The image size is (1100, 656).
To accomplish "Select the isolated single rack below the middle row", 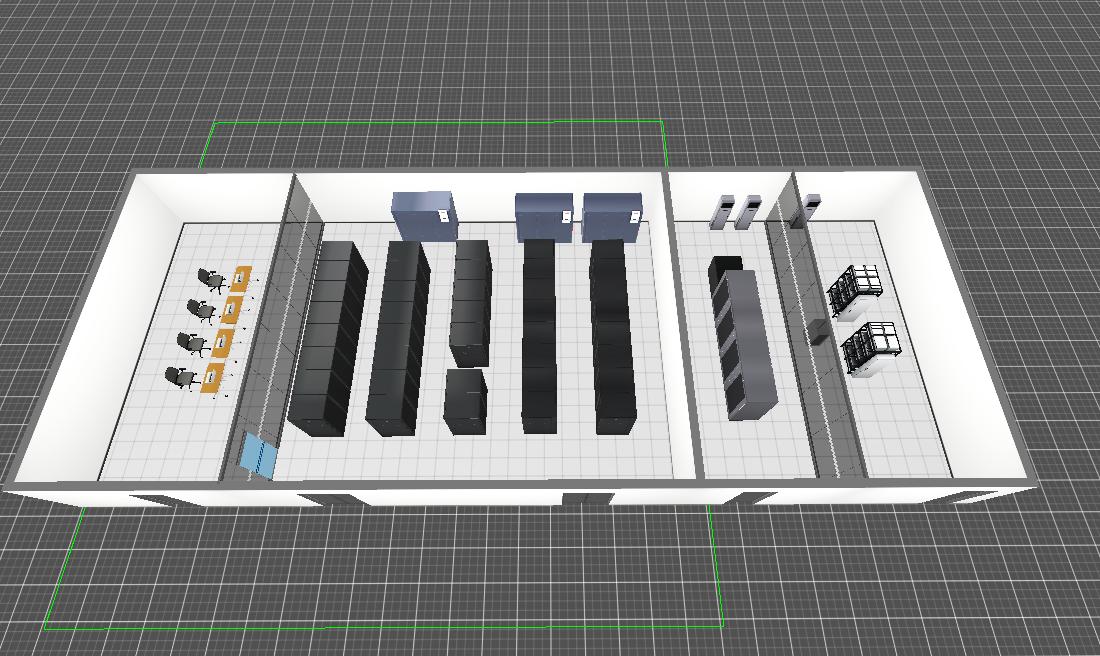I will pyautogui.click(x=465, y=400).
